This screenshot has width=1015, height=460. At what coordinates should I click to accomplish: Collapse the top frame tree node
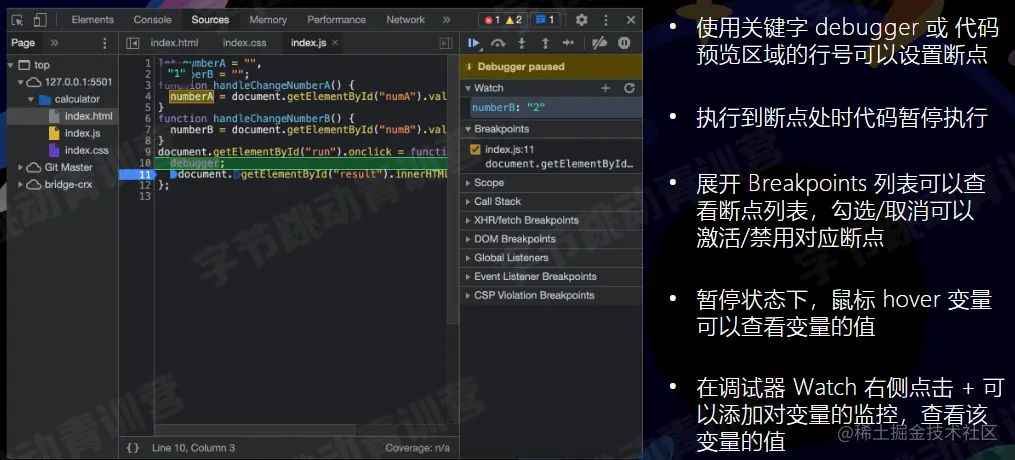click(11, 65)
